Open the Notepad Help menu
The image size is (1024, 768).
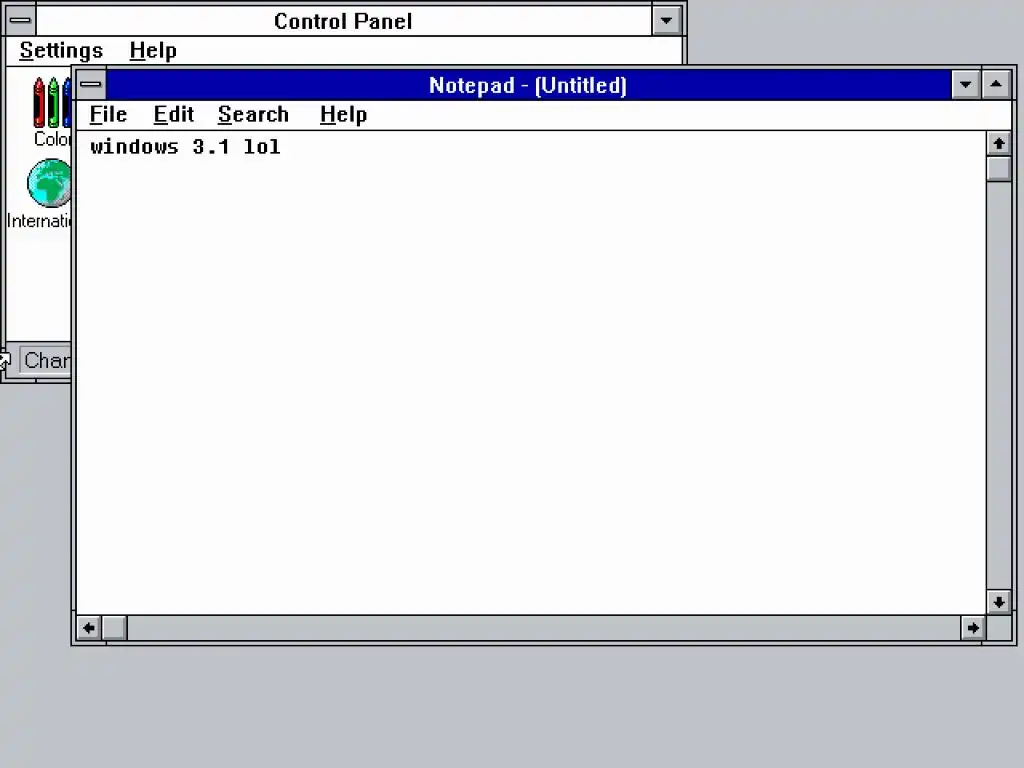pos(344,114)
